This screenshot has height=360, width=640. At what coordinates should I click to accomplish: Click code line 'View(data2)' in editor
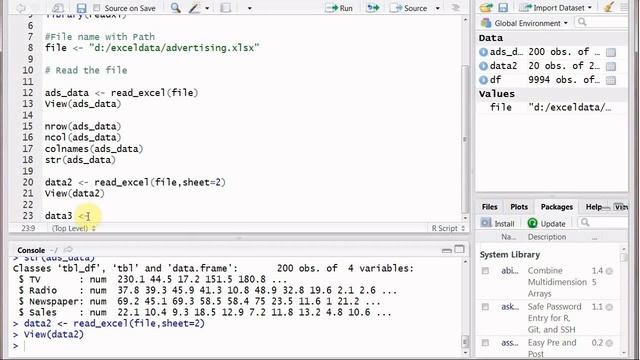[75, 193]
